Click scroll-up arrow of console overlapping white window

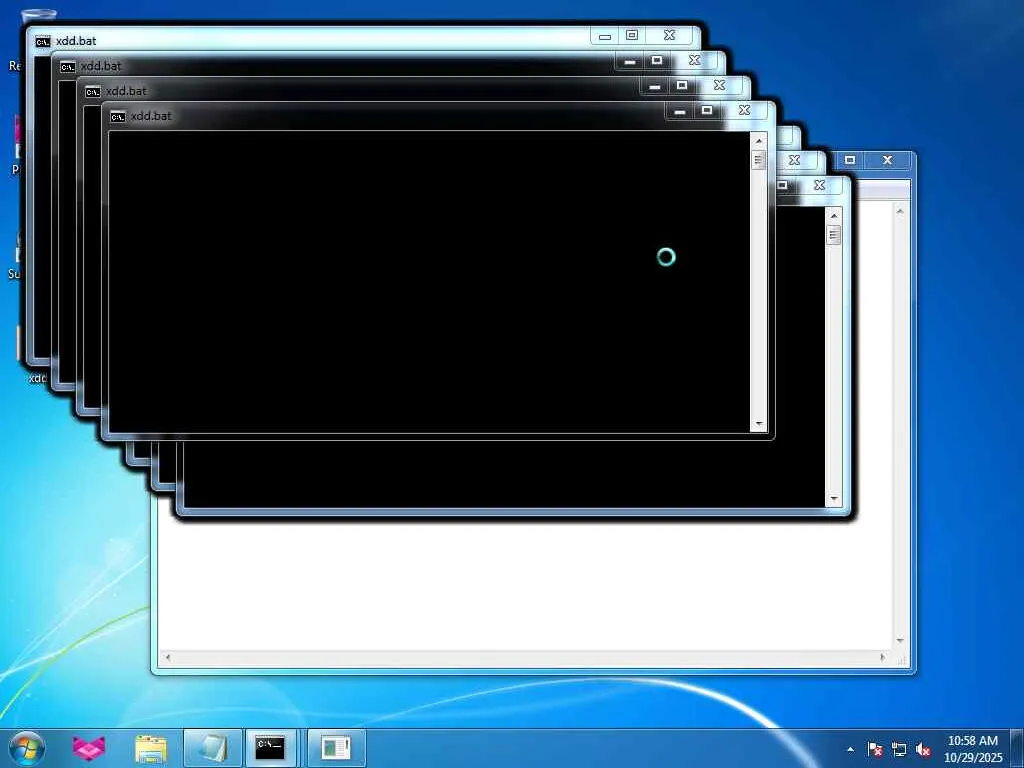click(x=833, y=216)
